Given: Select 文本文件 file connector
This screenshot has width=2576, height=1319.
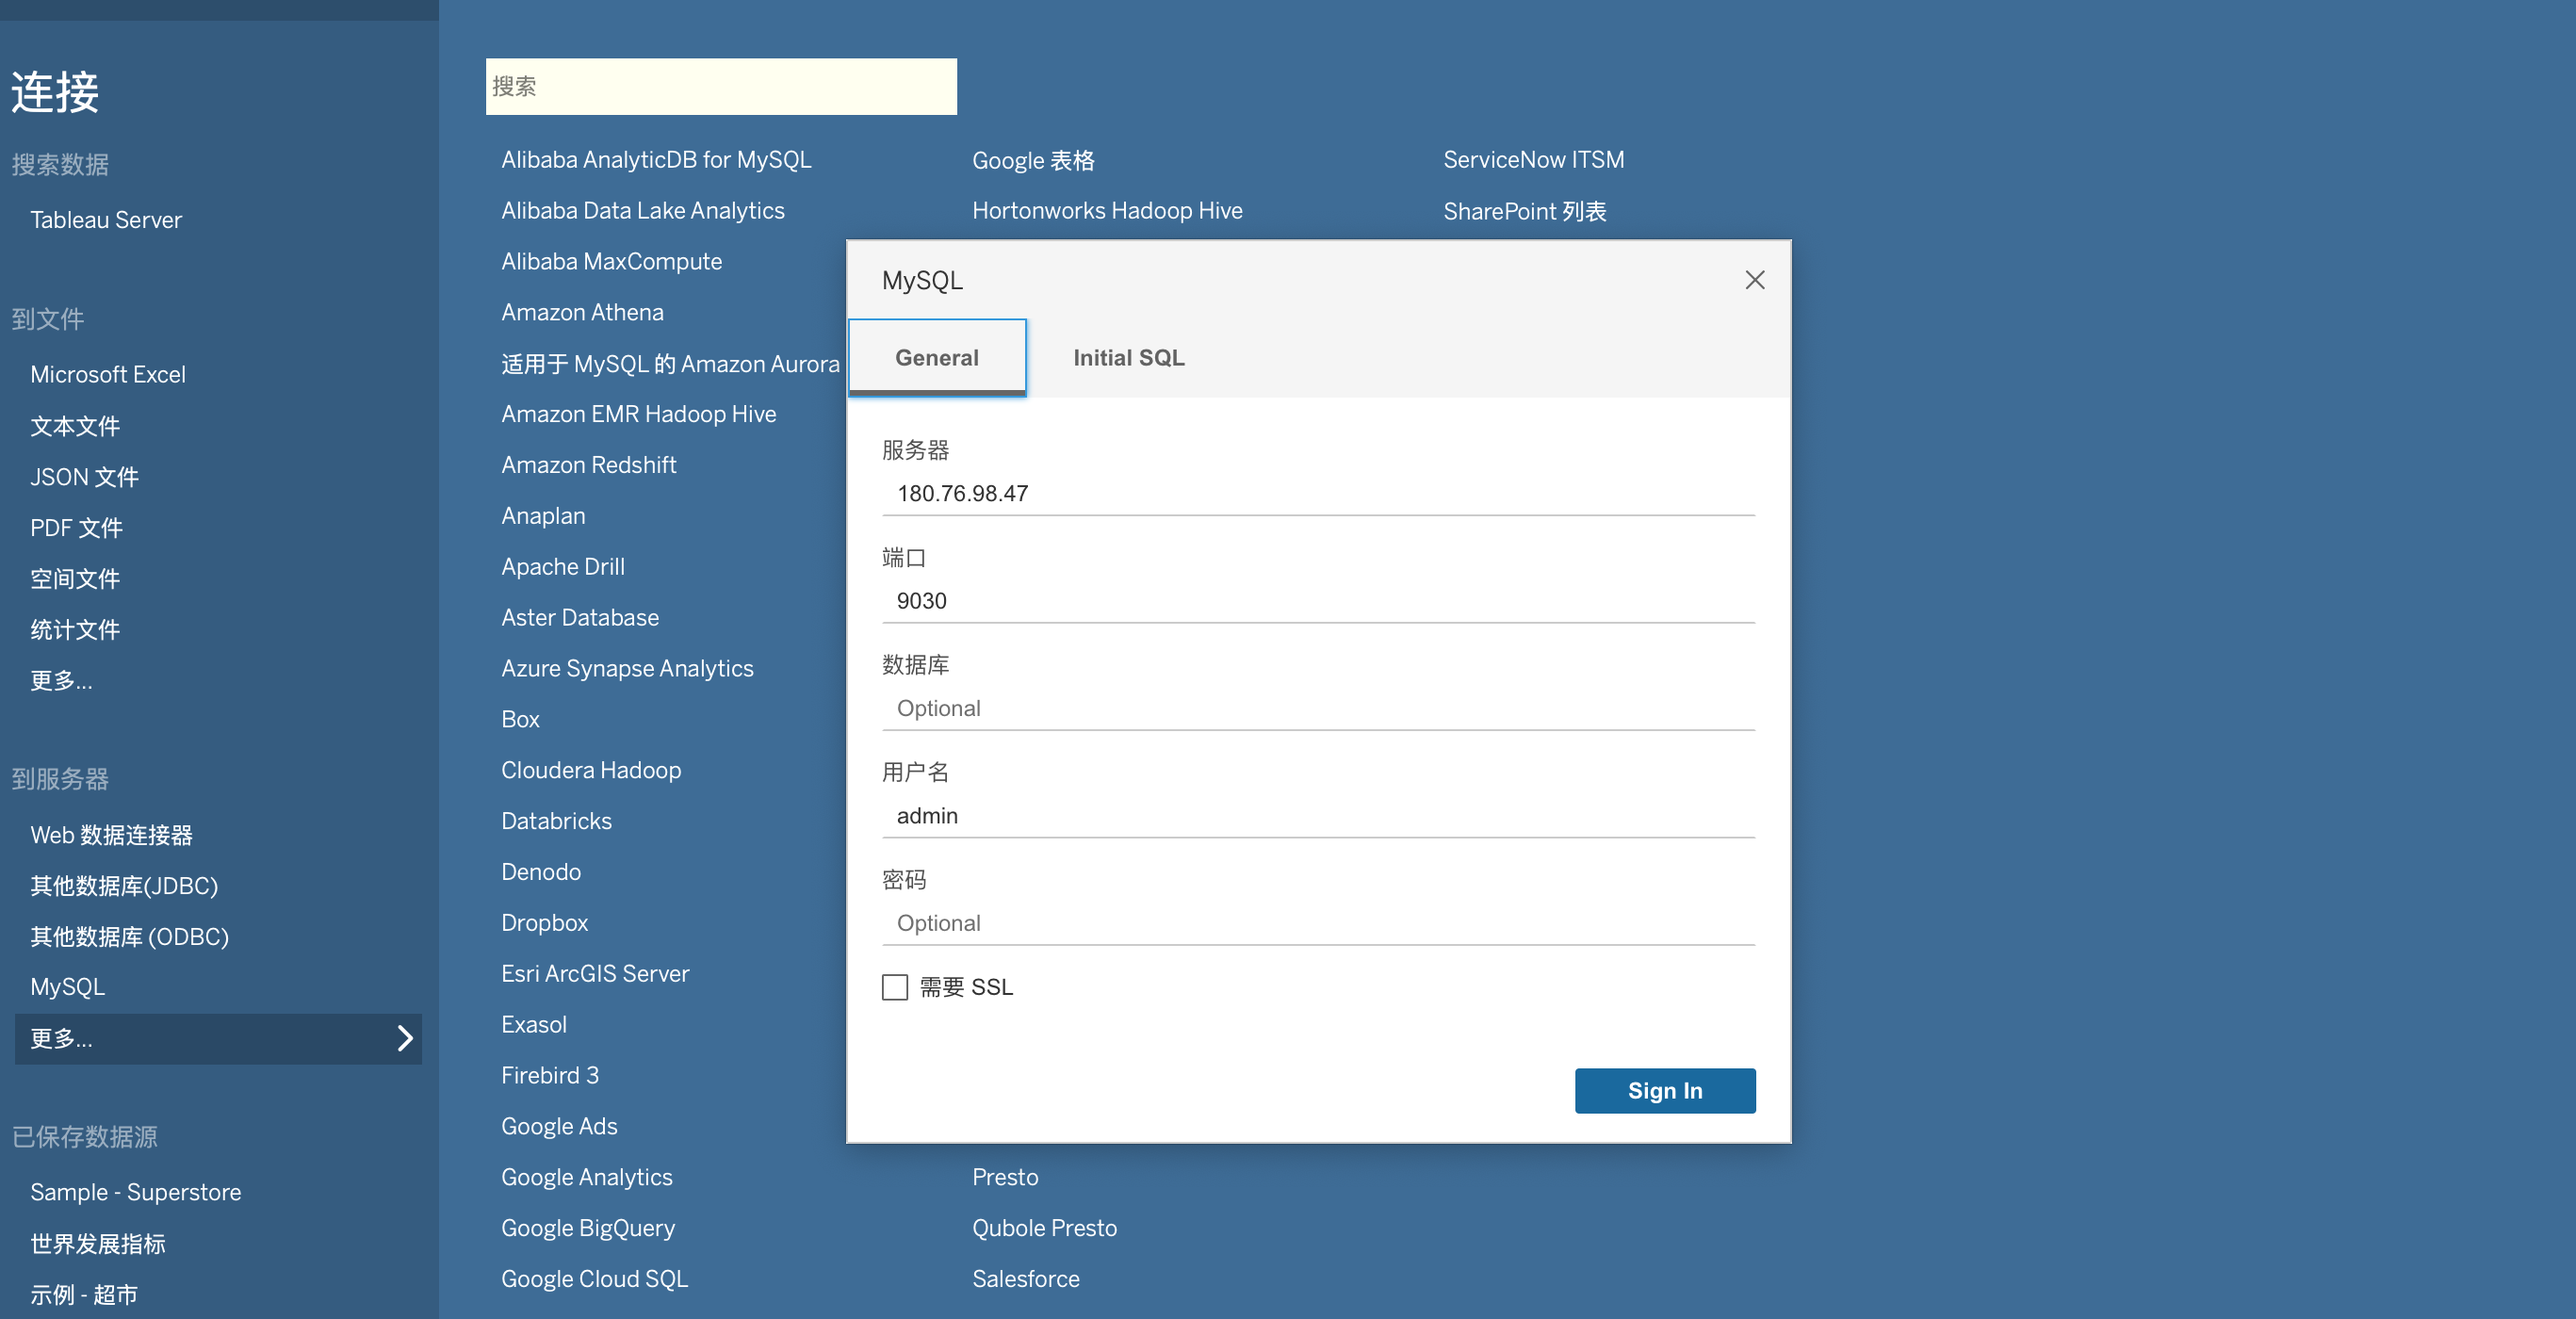Looking at the screenshot, I should pyautogui.click(x=75, y=426).
